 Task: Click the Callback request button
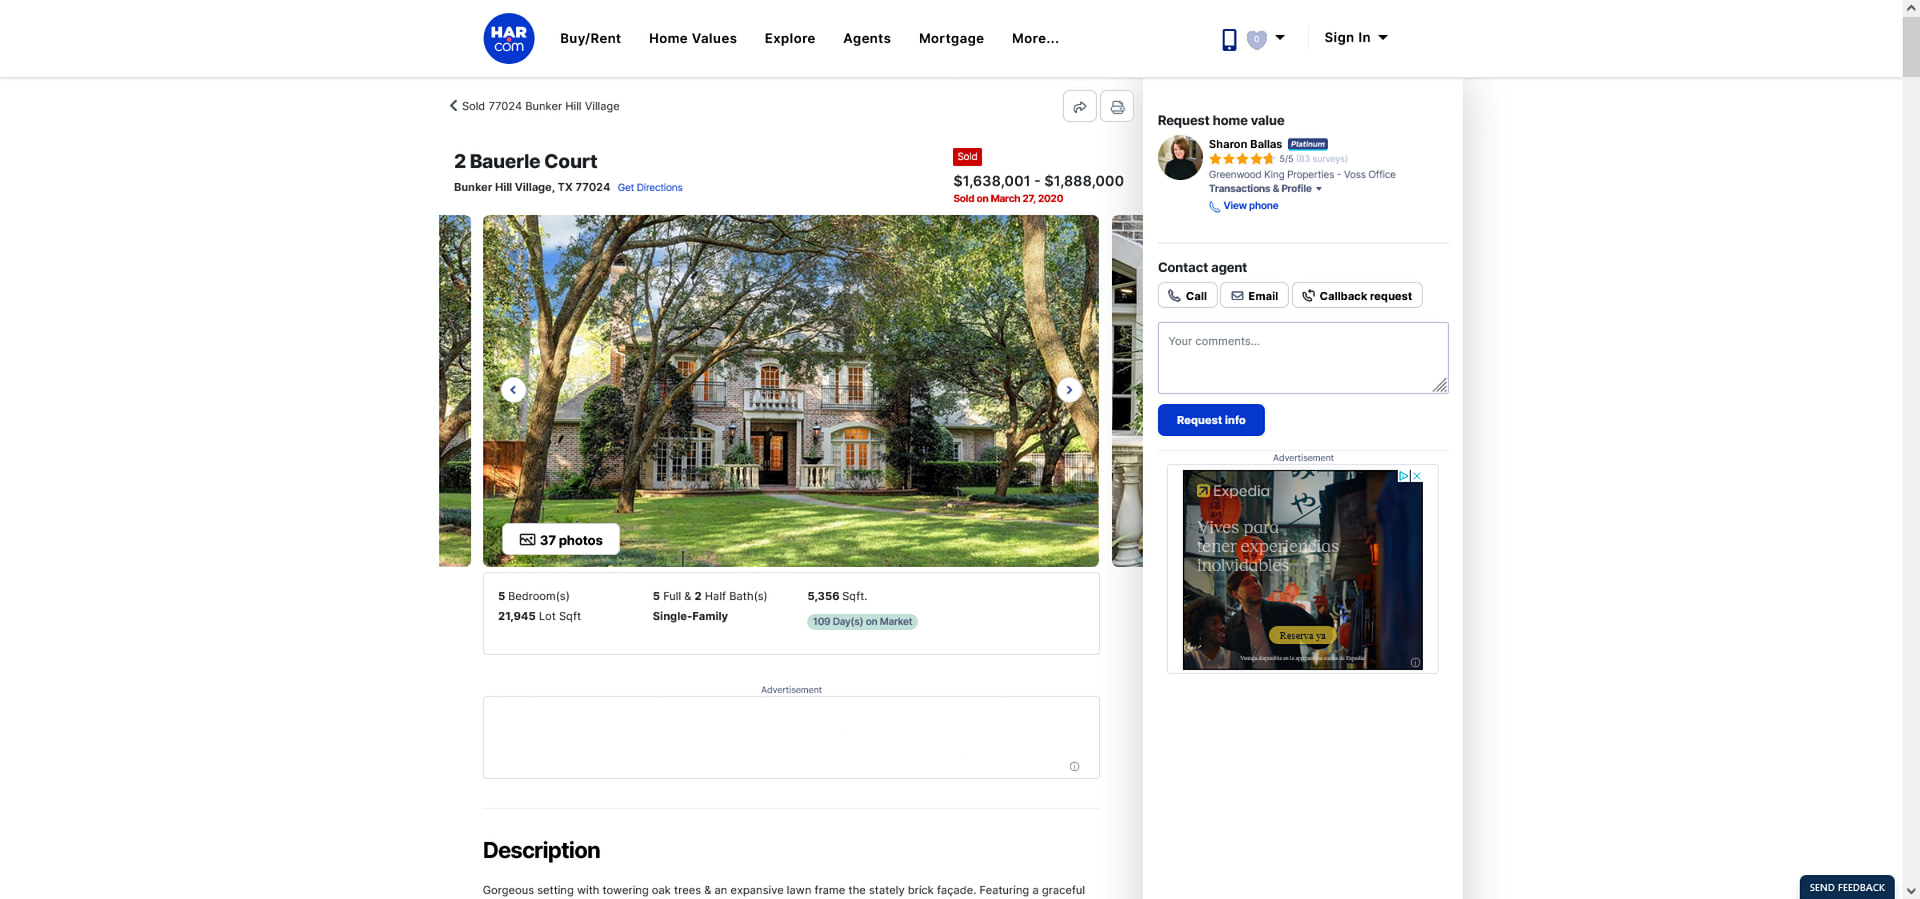click(x=1357, y=296)
